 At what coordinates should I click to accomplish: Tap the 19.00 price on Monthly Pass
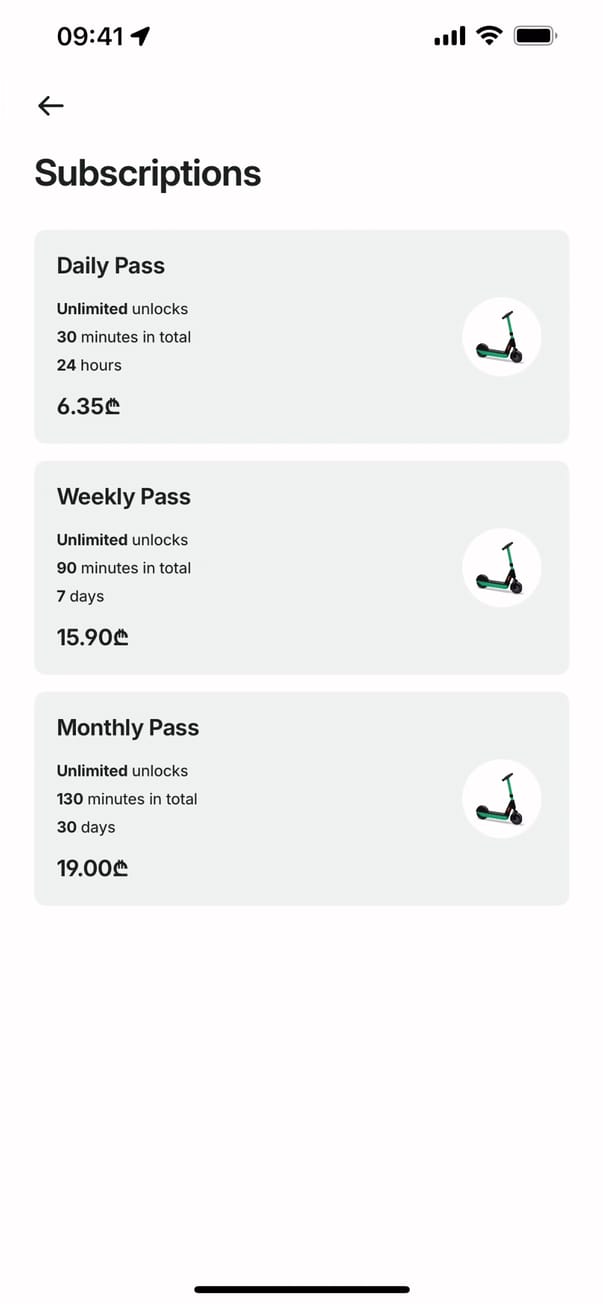coord(93,868)
